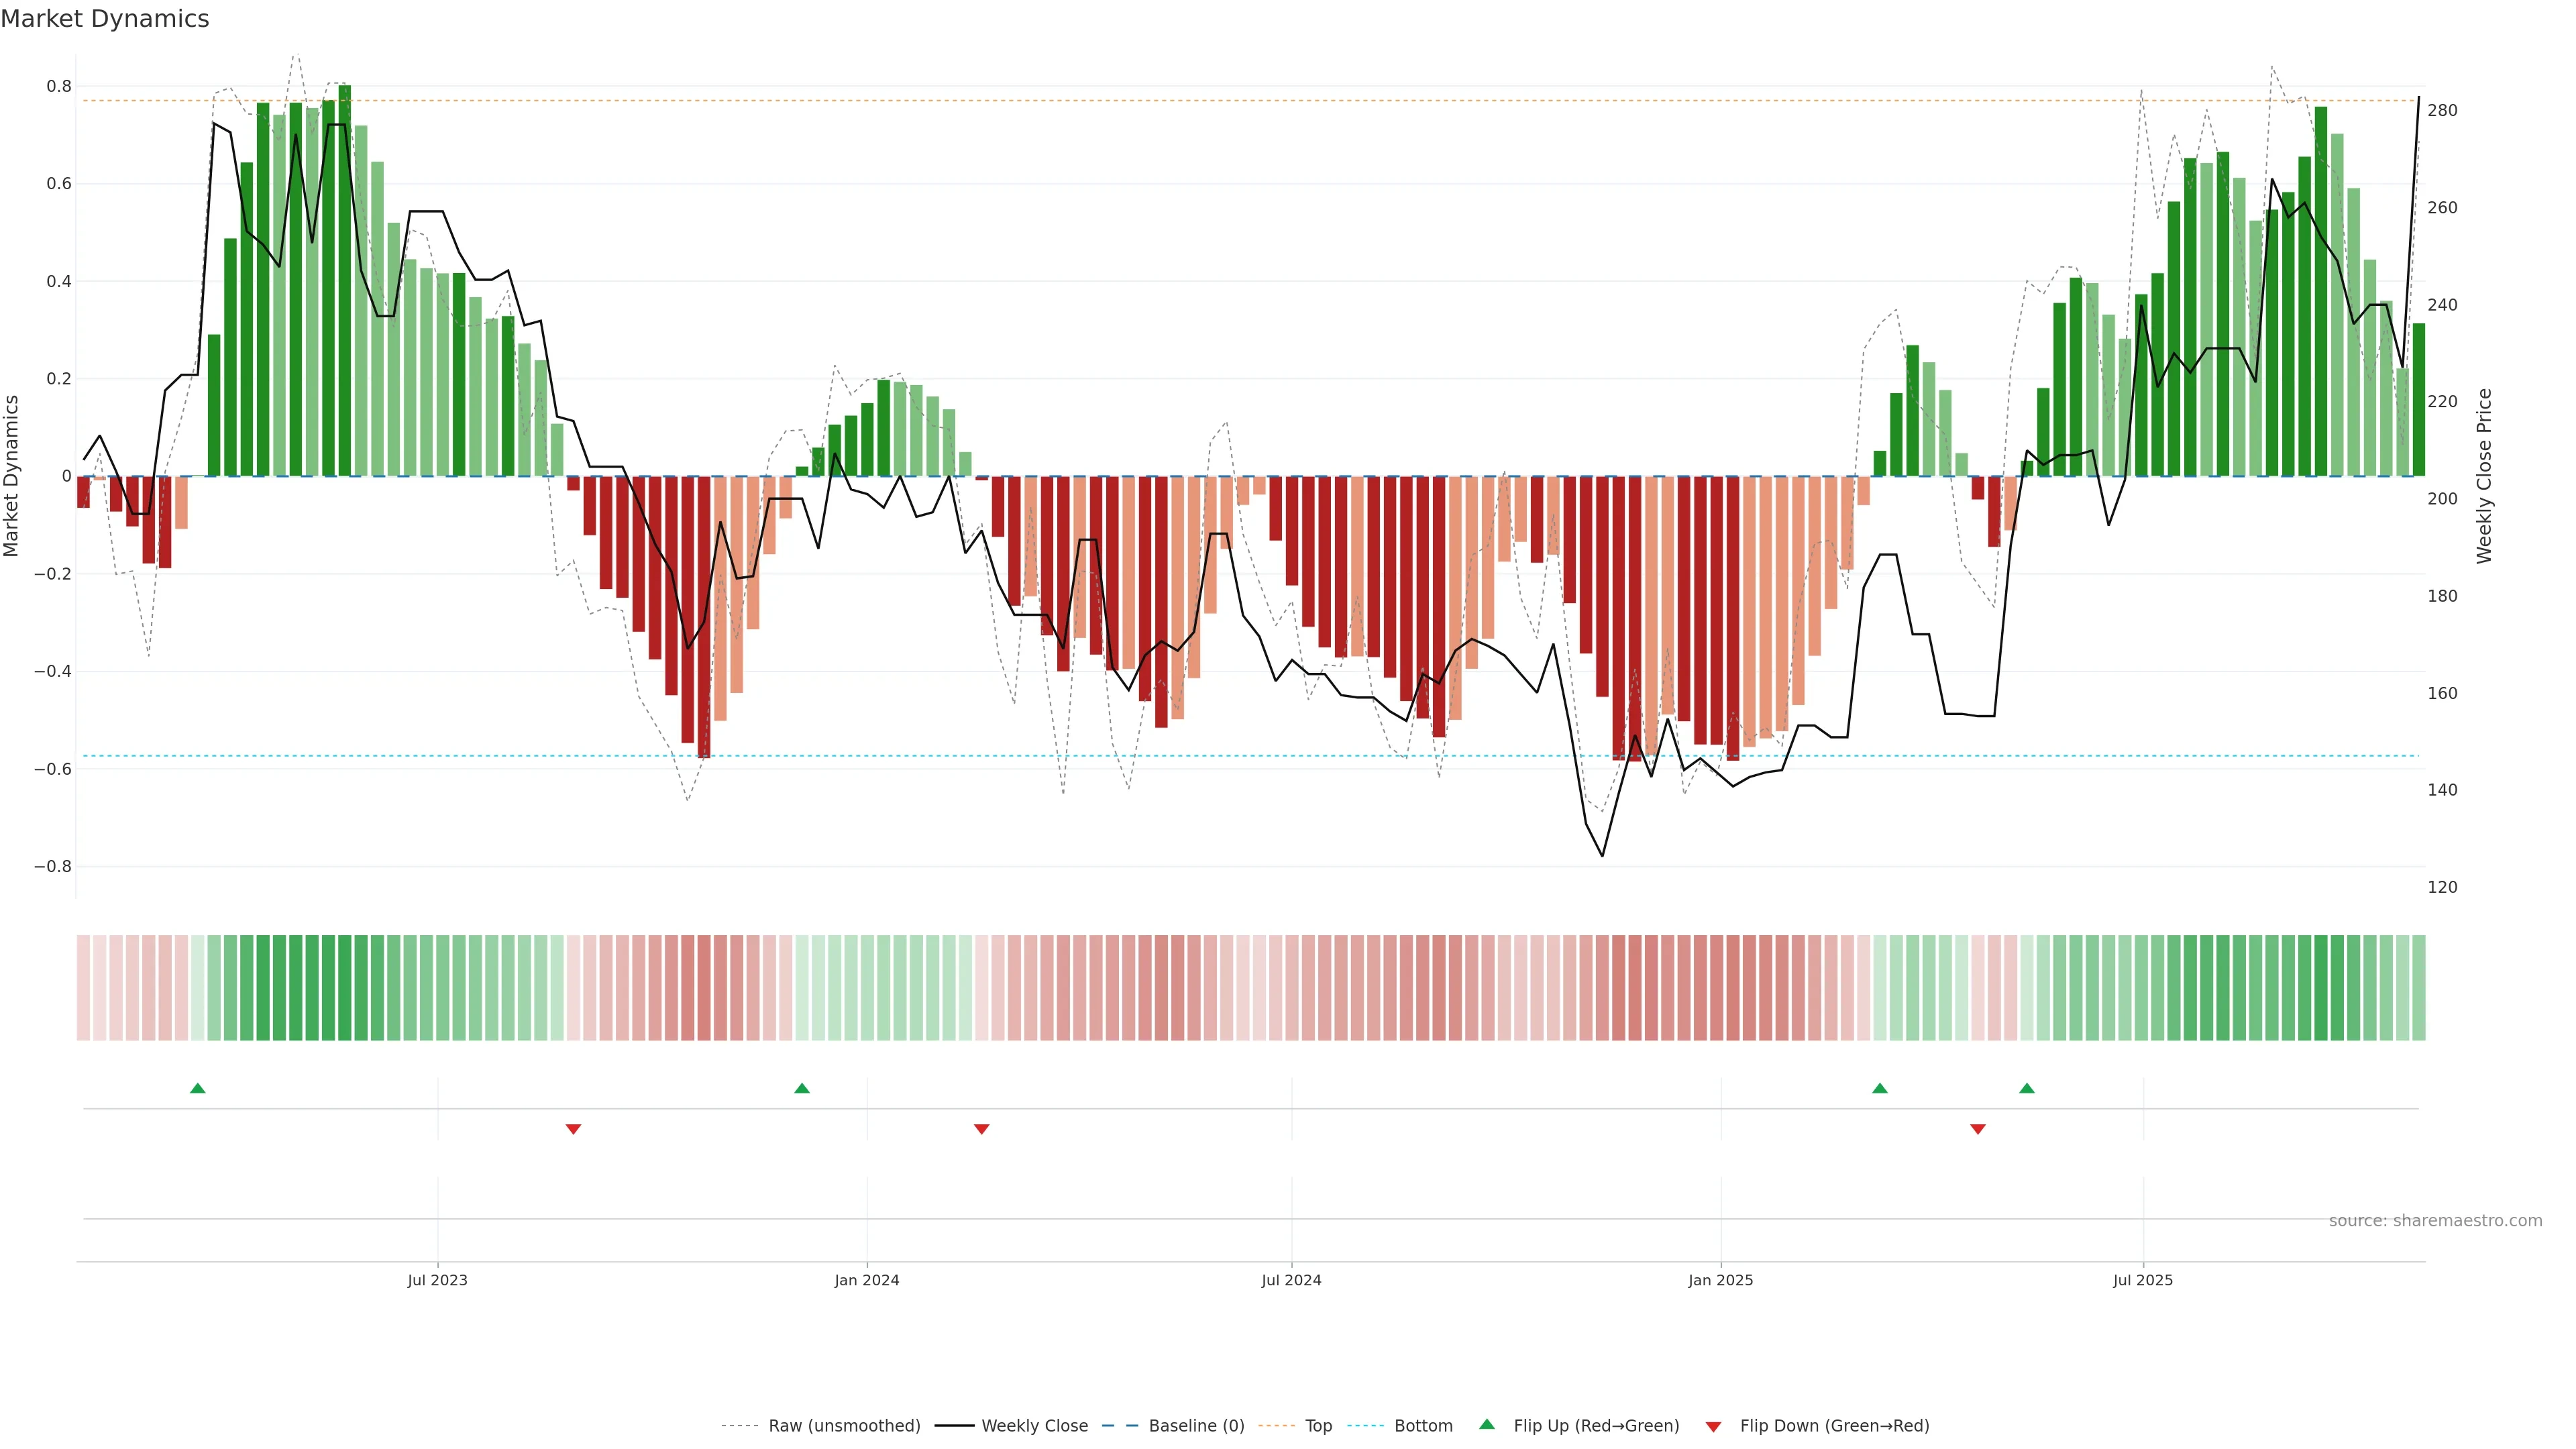The width and height of the screenshot is (2576, 1449).
Task: Toggle the Weekly Close legend entry
Action: tap(1034, 1426)
